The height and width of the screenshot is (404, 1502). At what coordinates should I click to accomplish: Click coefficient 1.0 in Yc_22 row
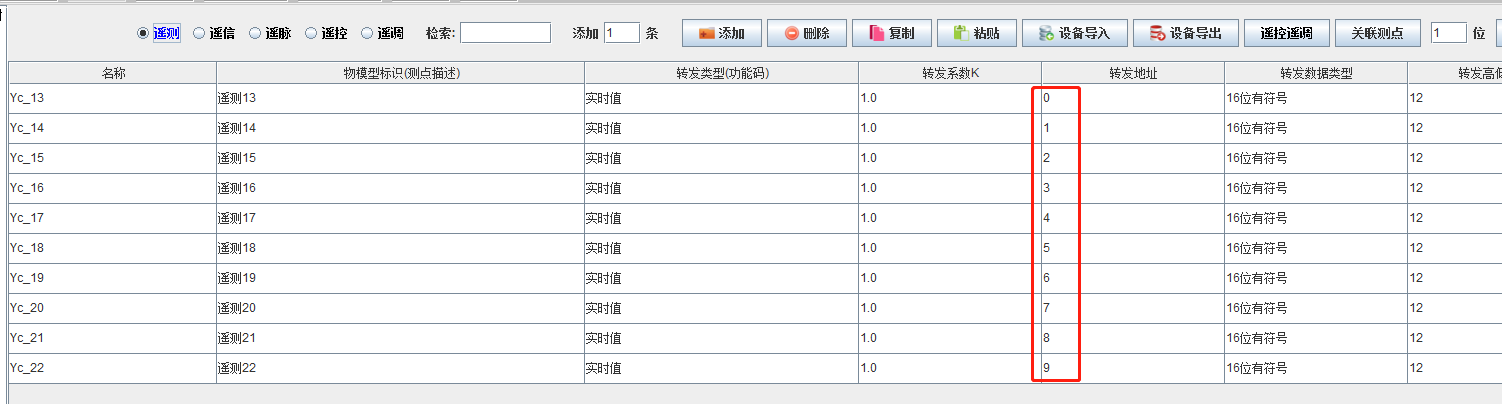[950, 368]
